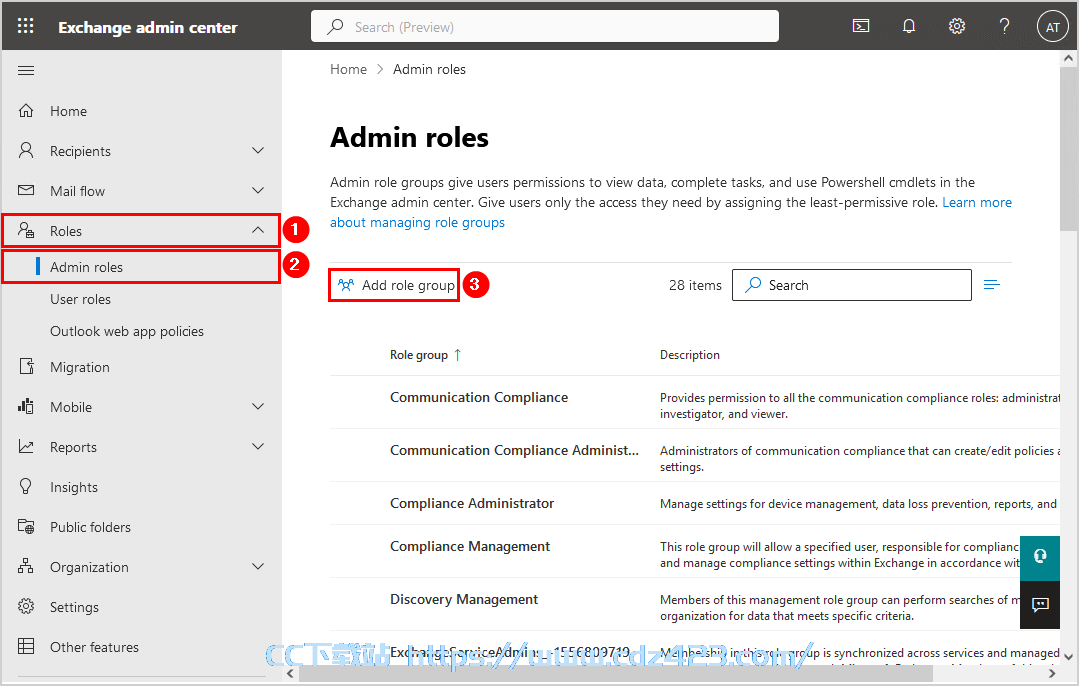Open the Compliance Administrator role group

click(x=472, y=503)
